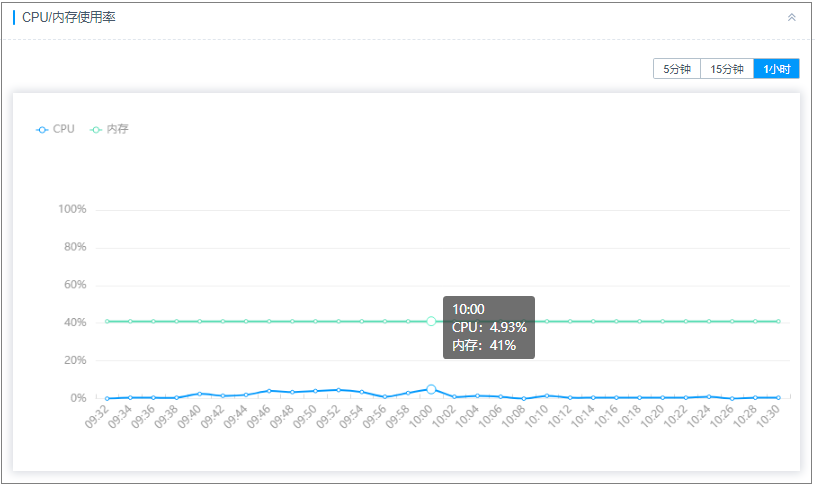Image resolution: width=815 pixels, height=487 pixels.
Task: Switch to the 15分钟 time range
Action: tap(727, 69)
